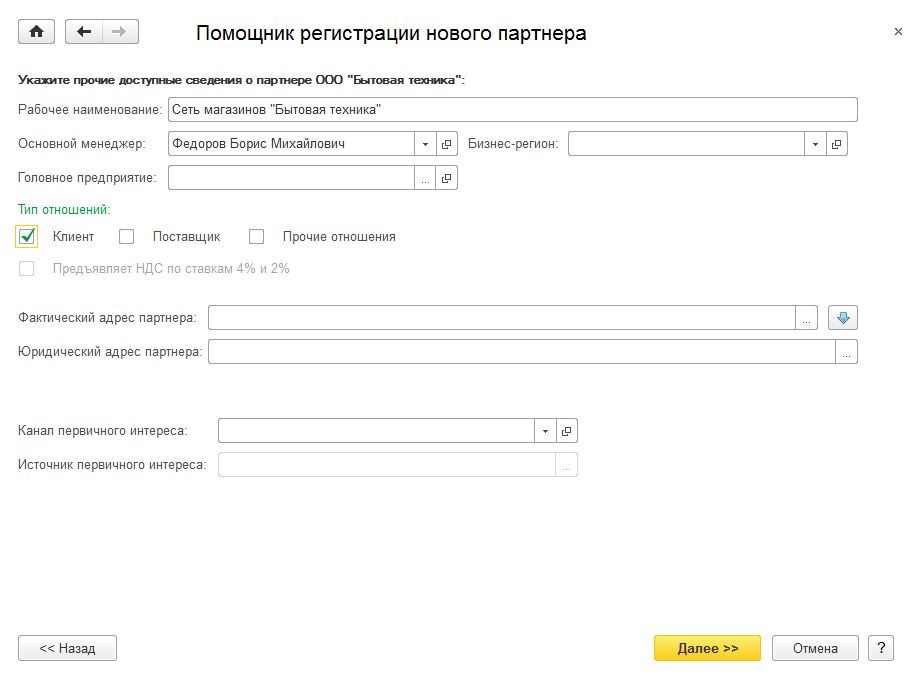Enable the Поставщик checkbox
Image resolution: width=920 pixels, height=674 pixels.
(x=126, y=236)
